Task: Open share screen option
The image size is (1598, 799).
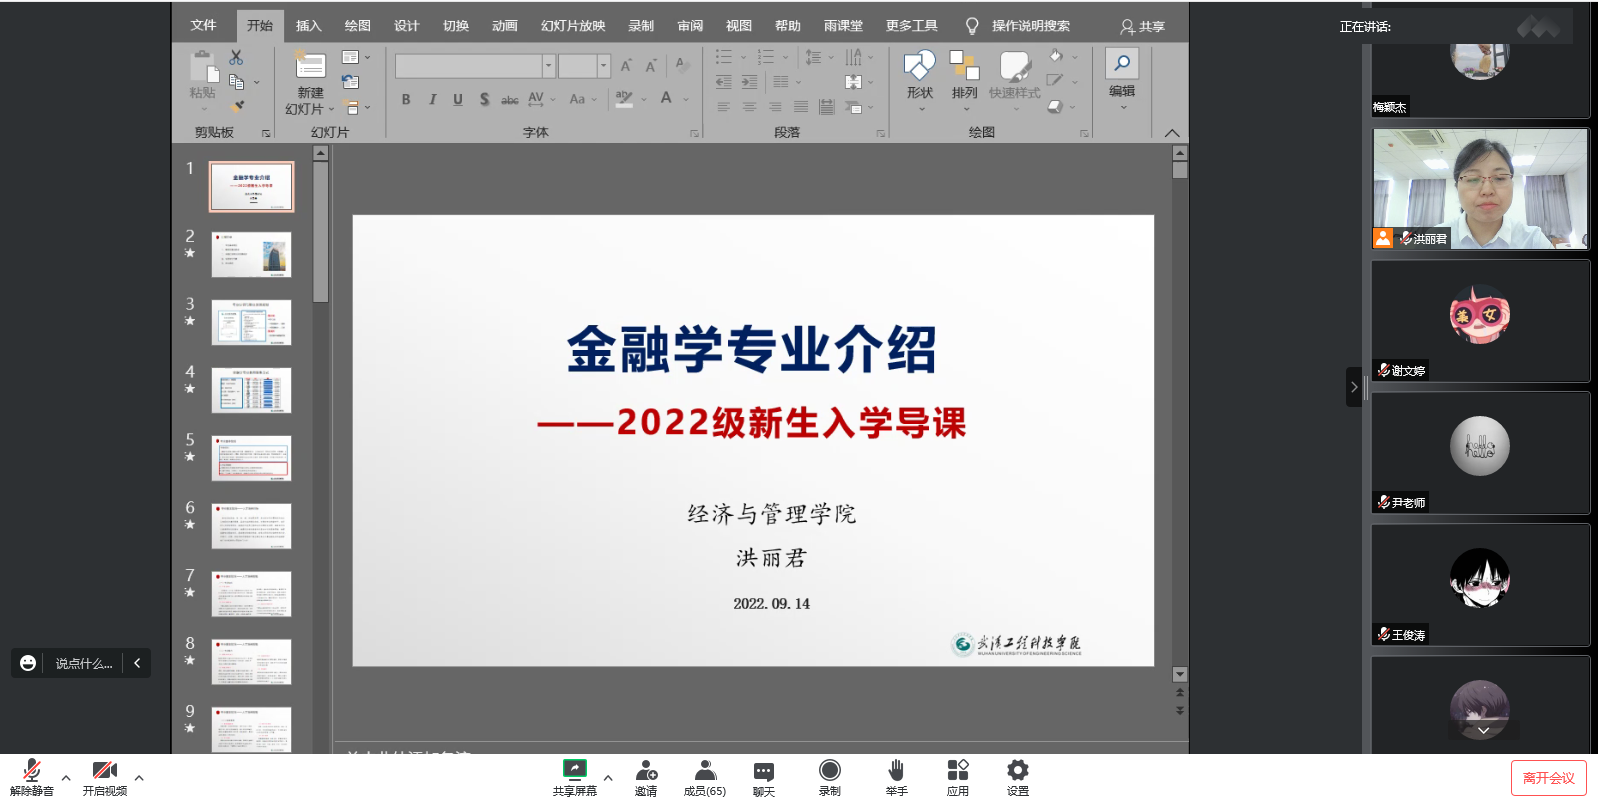Action: click(x=575, y=777)
